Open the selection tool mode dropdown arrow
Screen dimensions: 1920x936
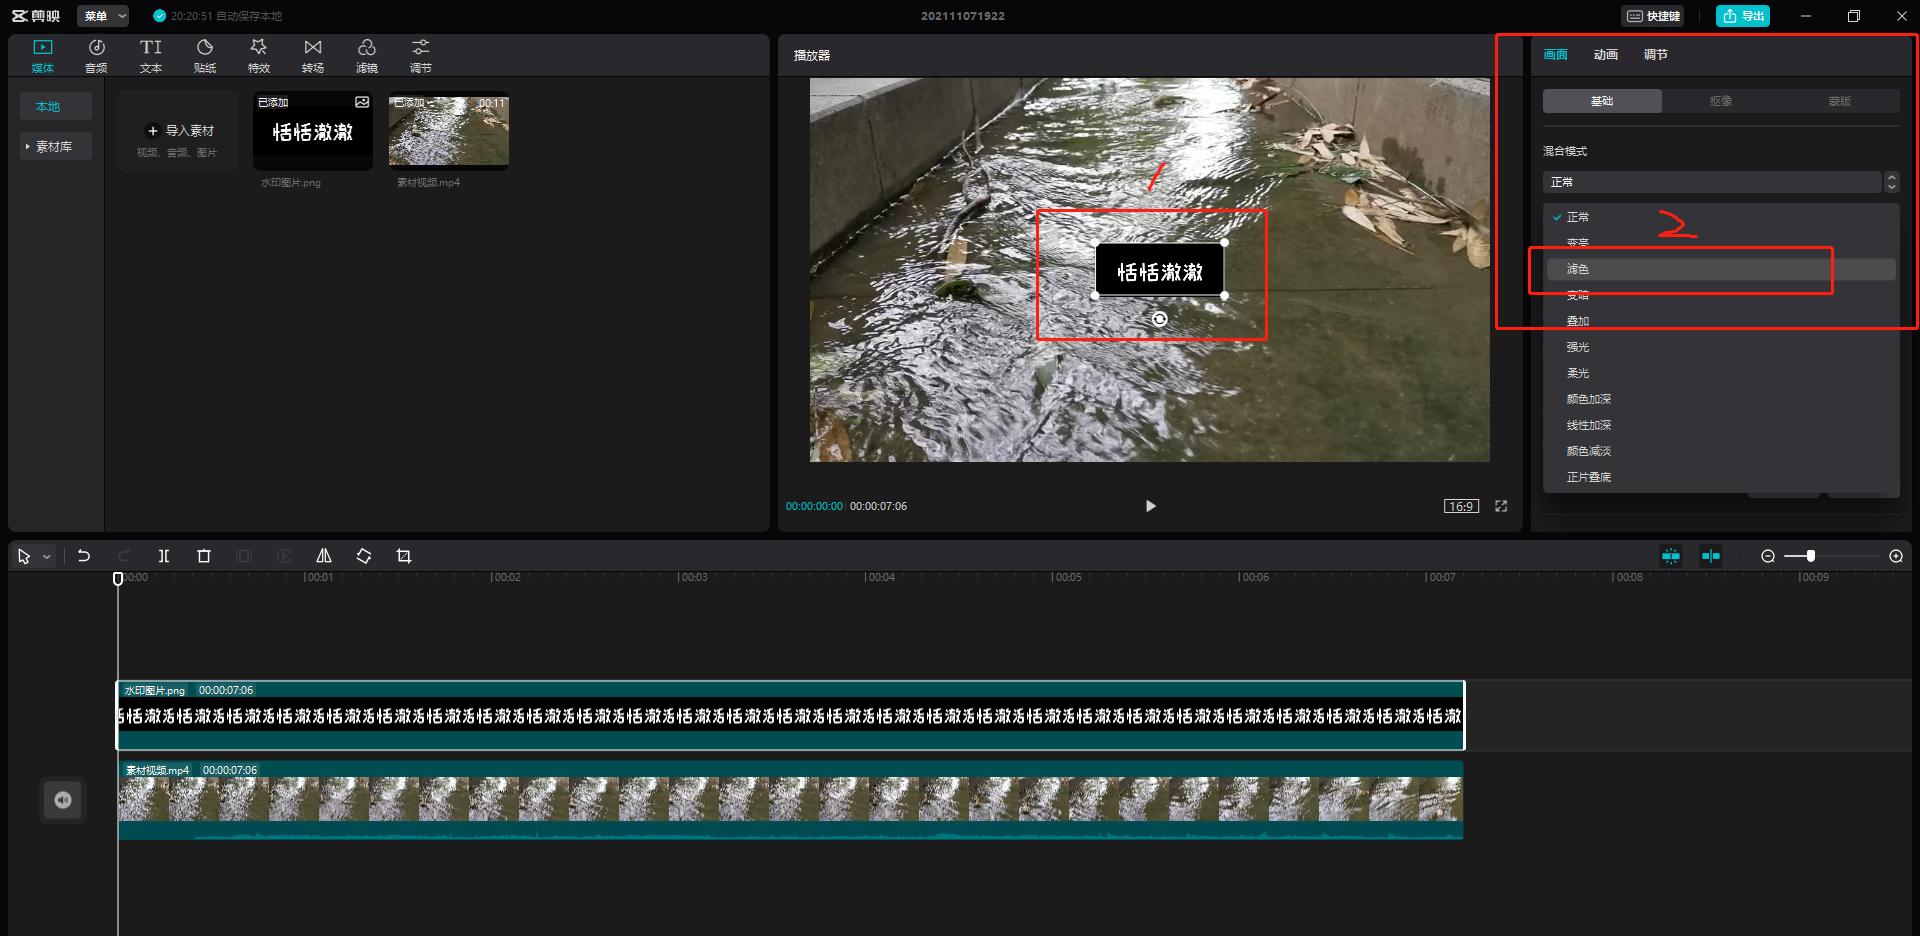click(47, 557)
